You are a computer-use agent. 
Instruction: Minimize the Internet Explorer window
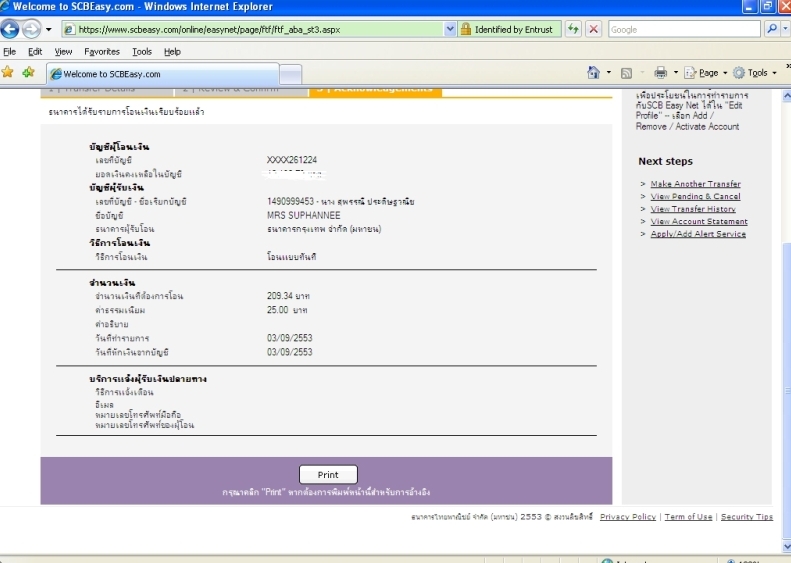pyautogui.click(x=749, y=6)
